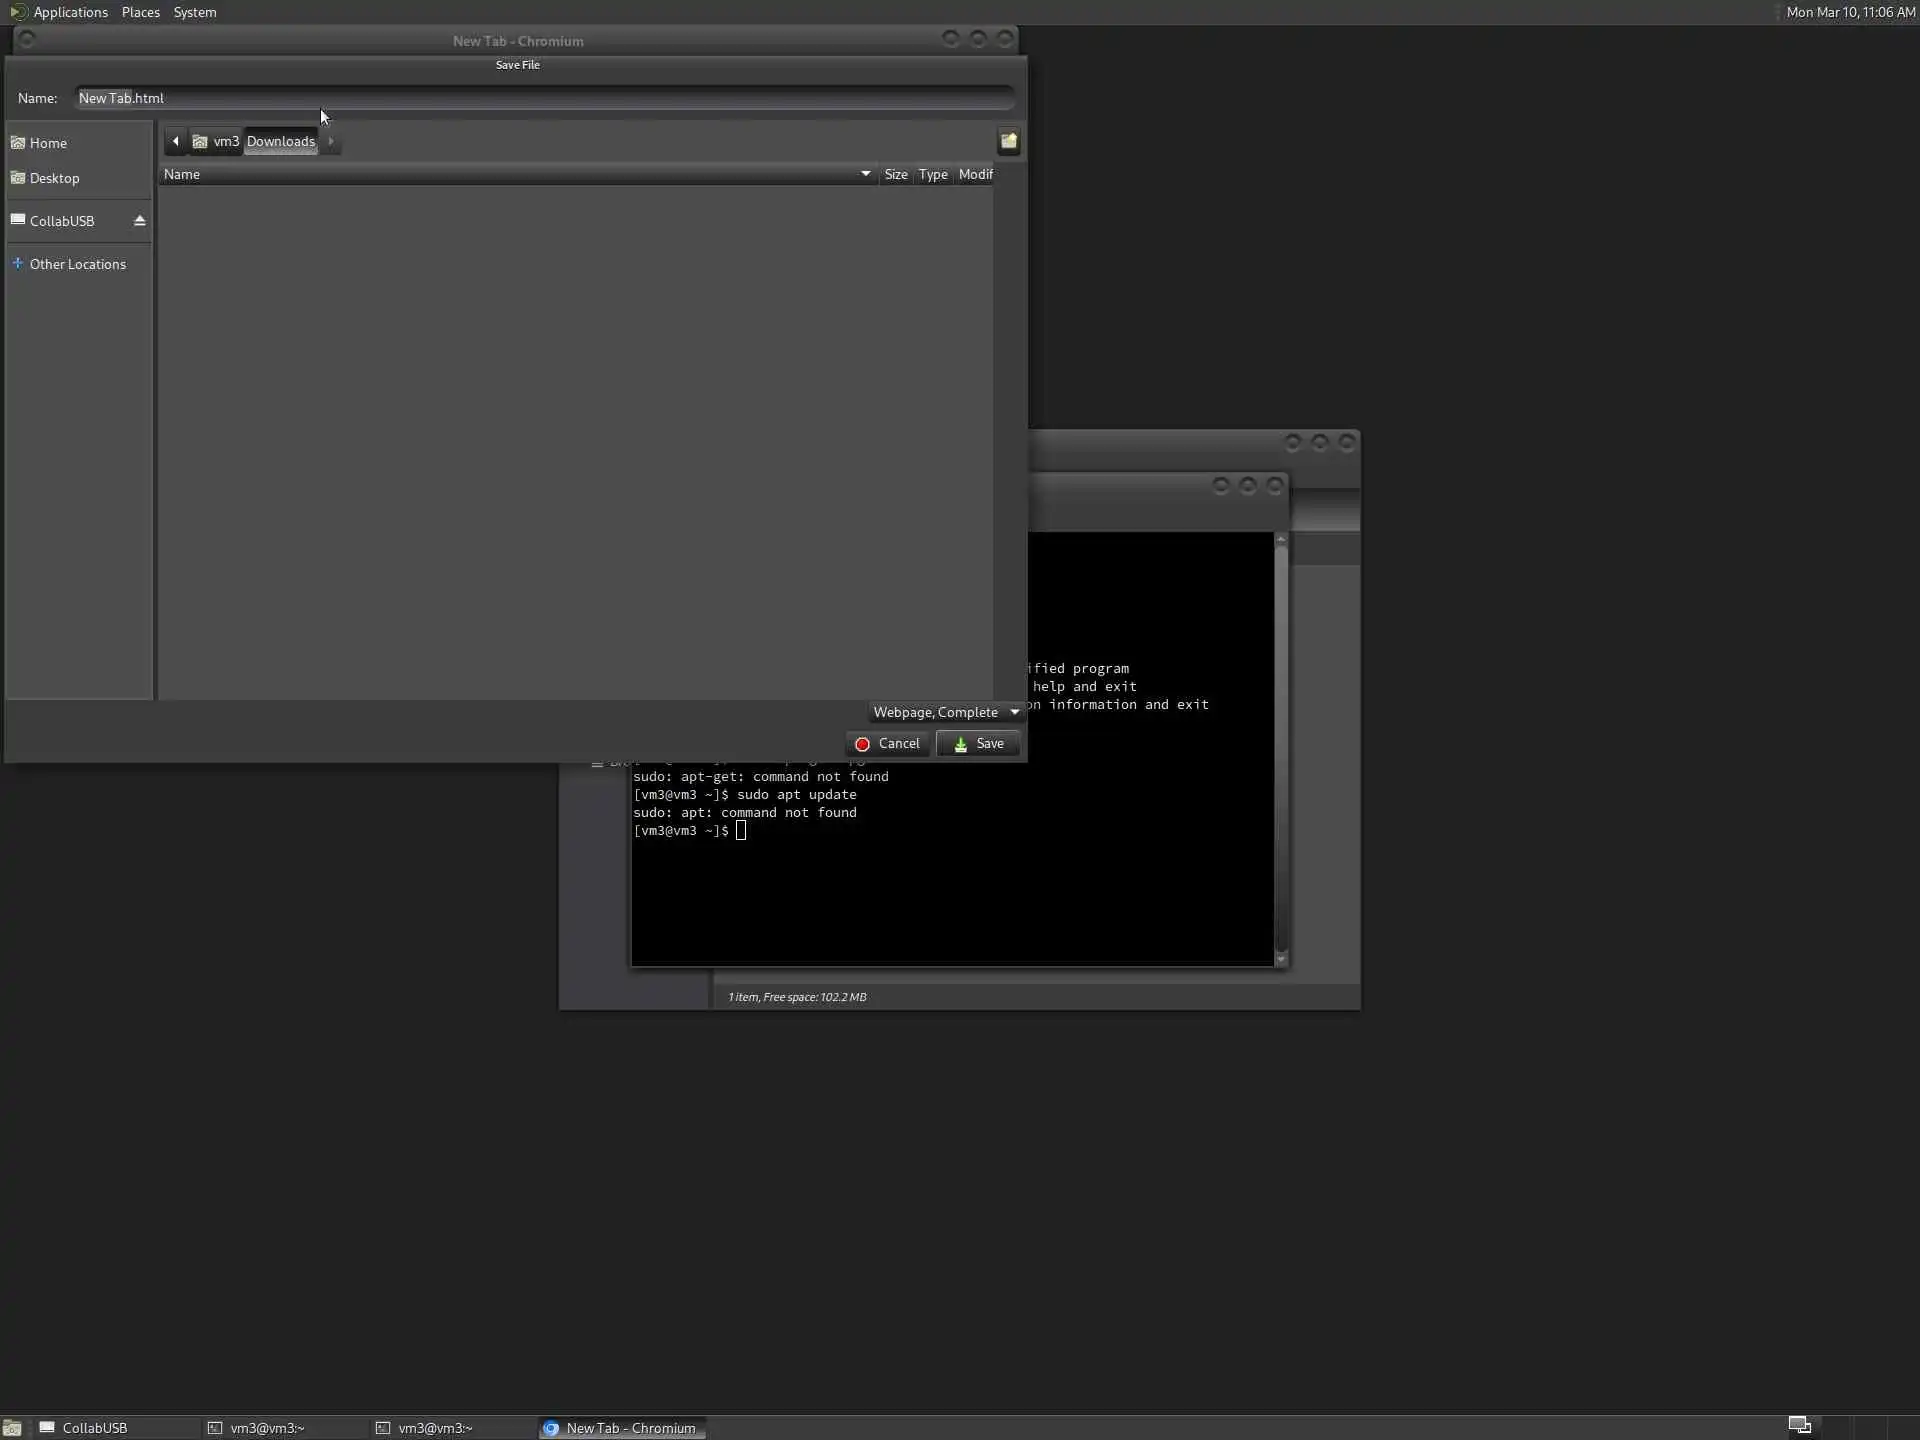Screen dimensions: 1920x1440
Task: Click the workspace switcher icon in panel
Action: [x=1799, y=1426]
